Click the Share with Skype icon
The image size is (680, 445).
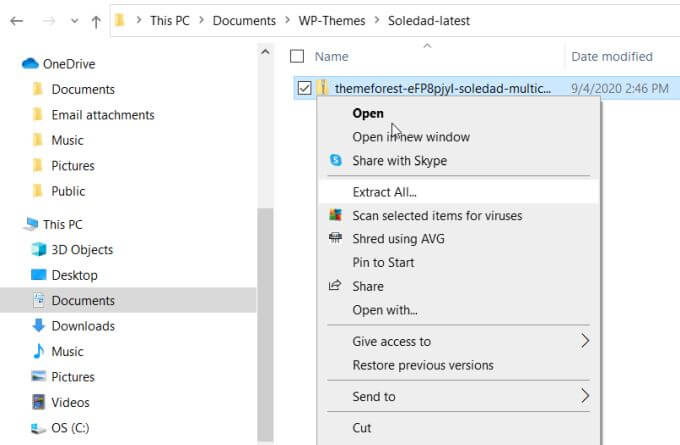coord(335,161)
